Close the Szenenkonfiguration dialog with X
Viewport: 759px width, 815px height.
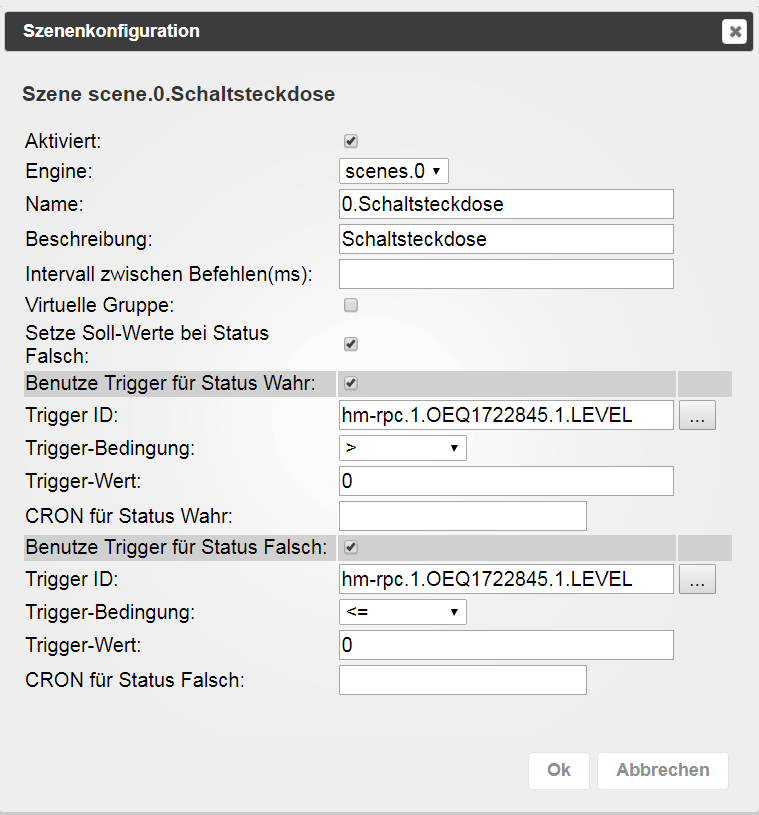click(735, 32)
